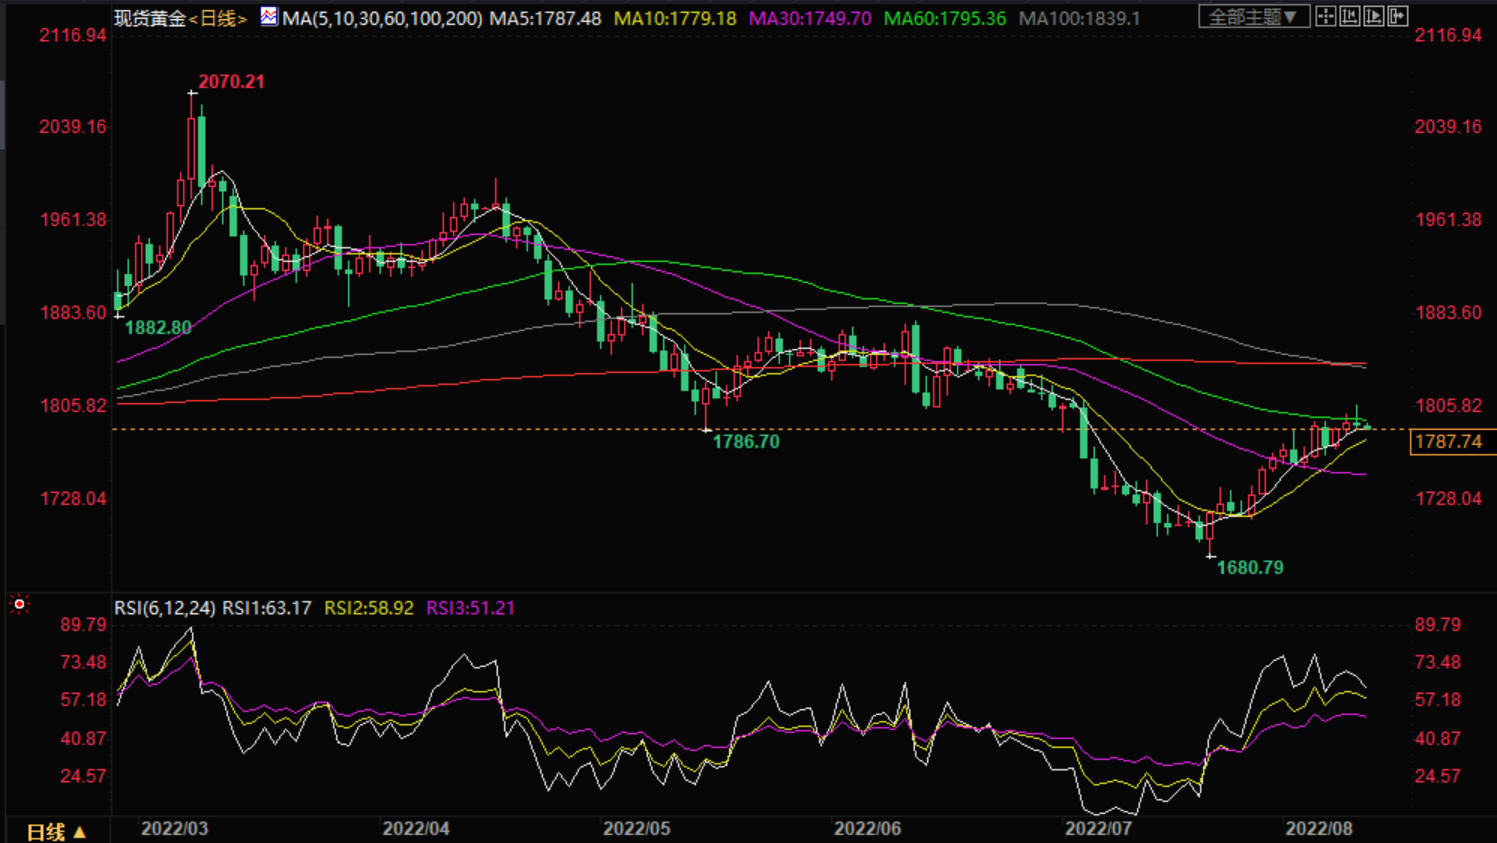This screenshot has width=1497, height=843.
Task: Click the play-forward chart icon
Action: 1374,17
